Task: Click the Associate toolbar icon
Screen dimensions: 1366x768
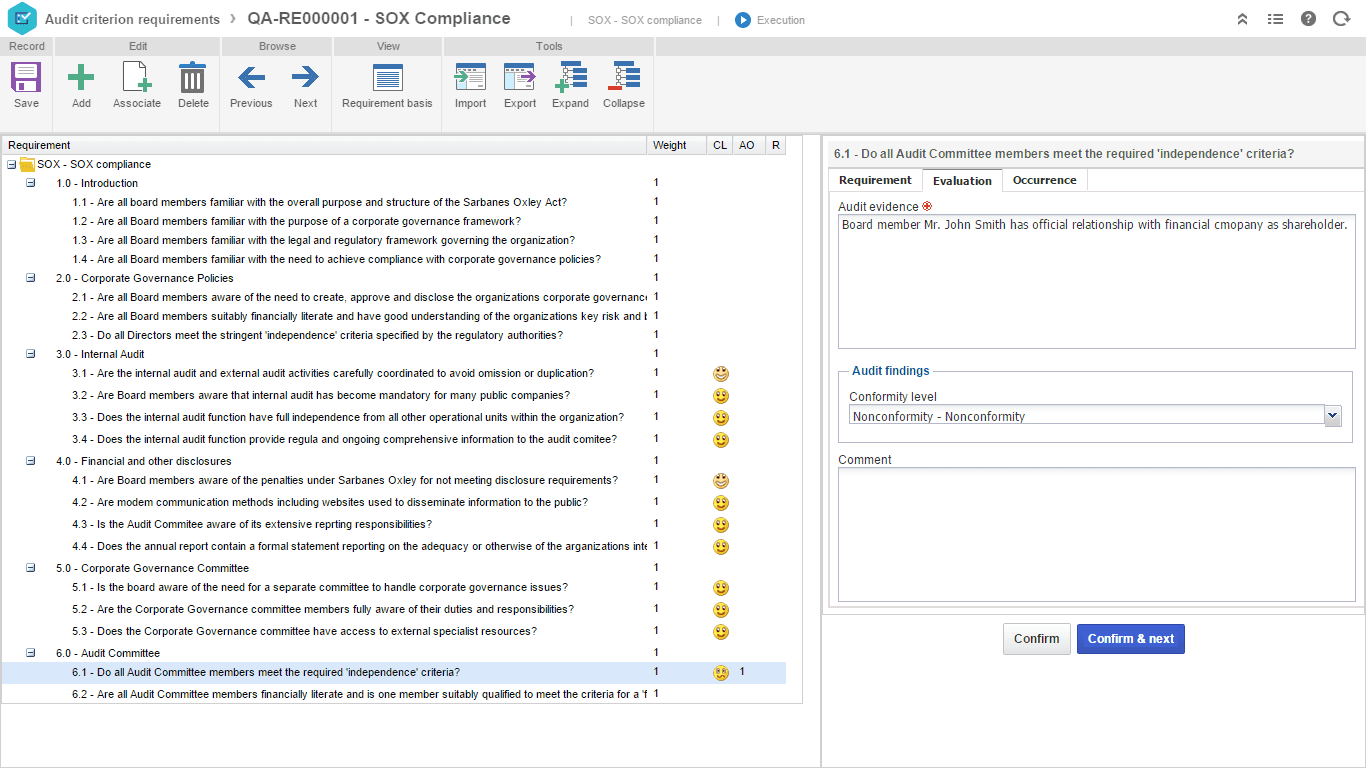Action: pos(137,78)
